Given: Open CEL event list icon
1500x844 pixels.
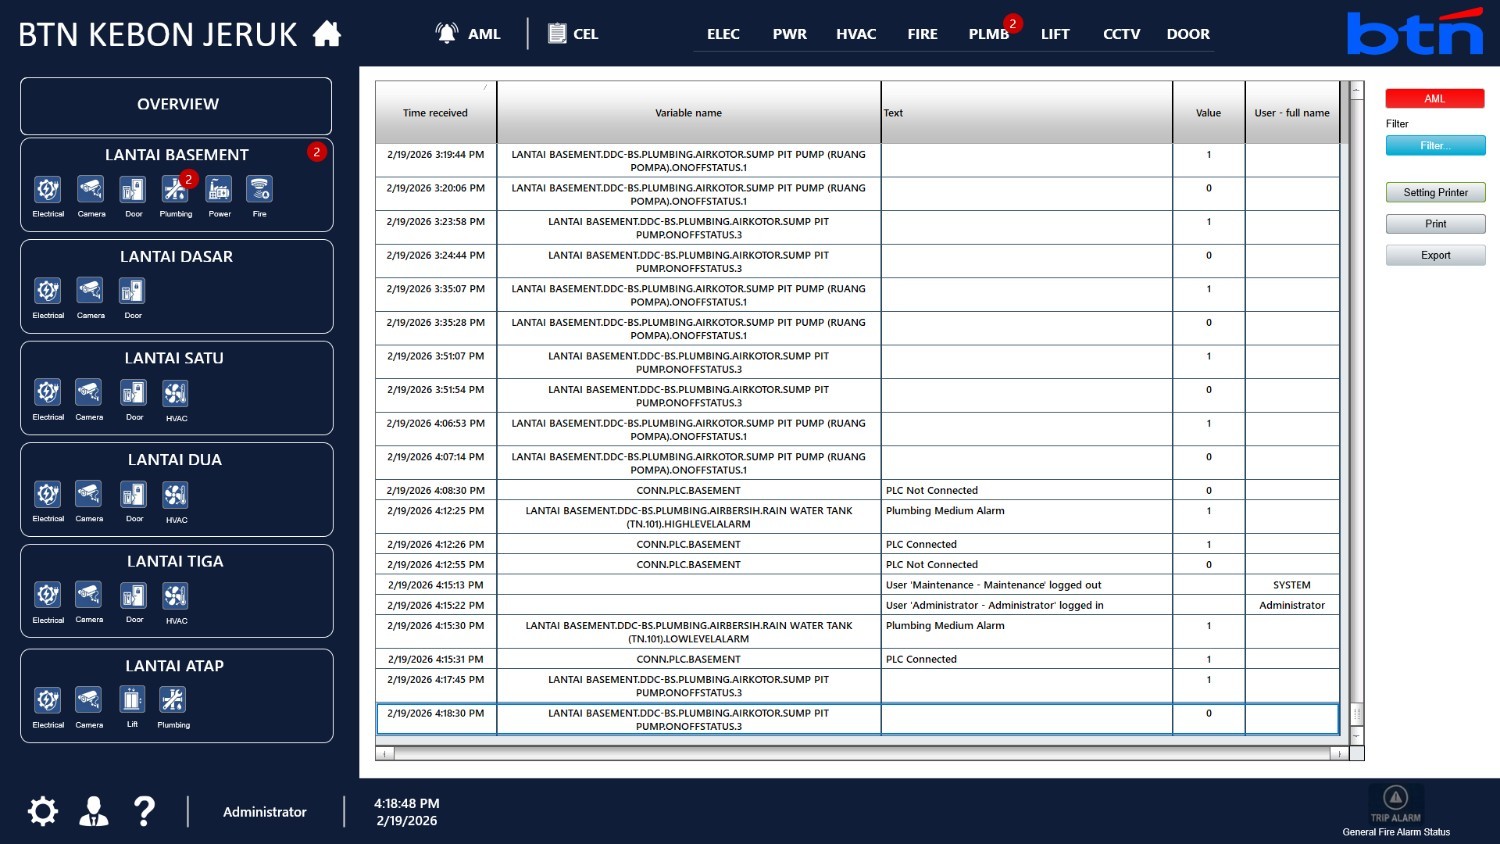Looking at the screenshot, I should (557, 33).
